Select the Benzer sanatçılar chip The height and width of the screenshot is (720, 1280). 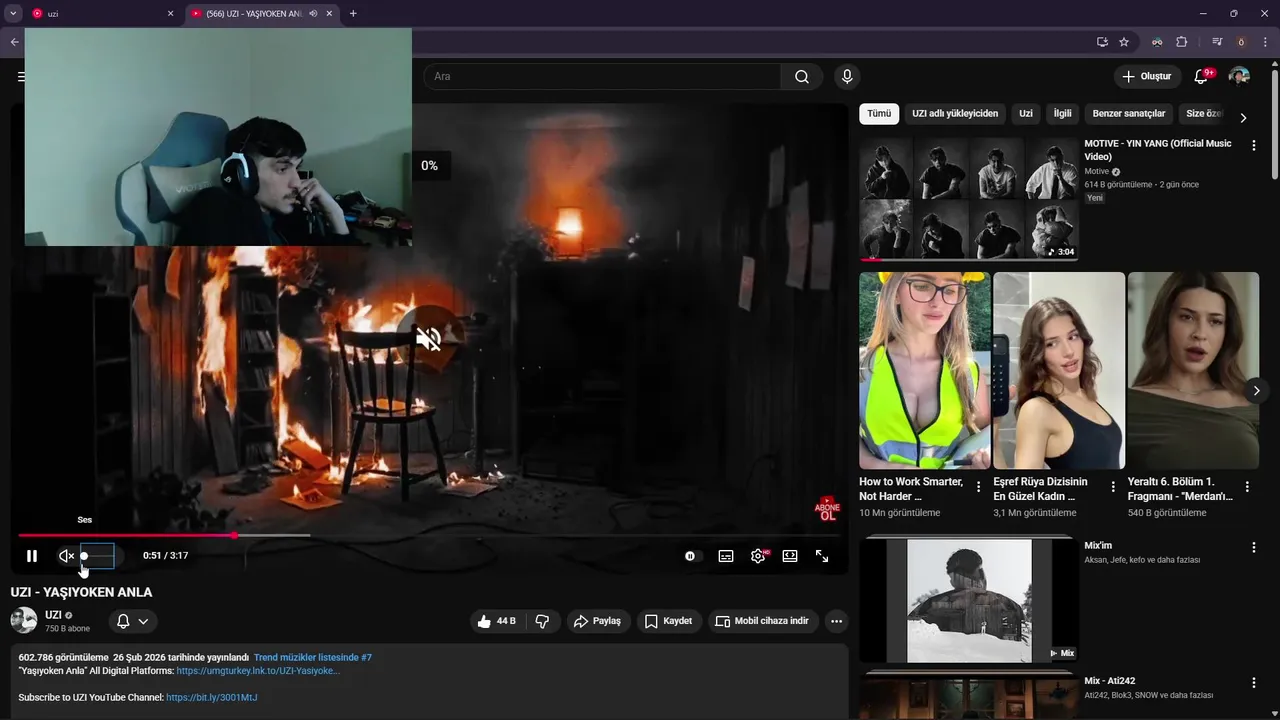click(x=1129, y=114)
